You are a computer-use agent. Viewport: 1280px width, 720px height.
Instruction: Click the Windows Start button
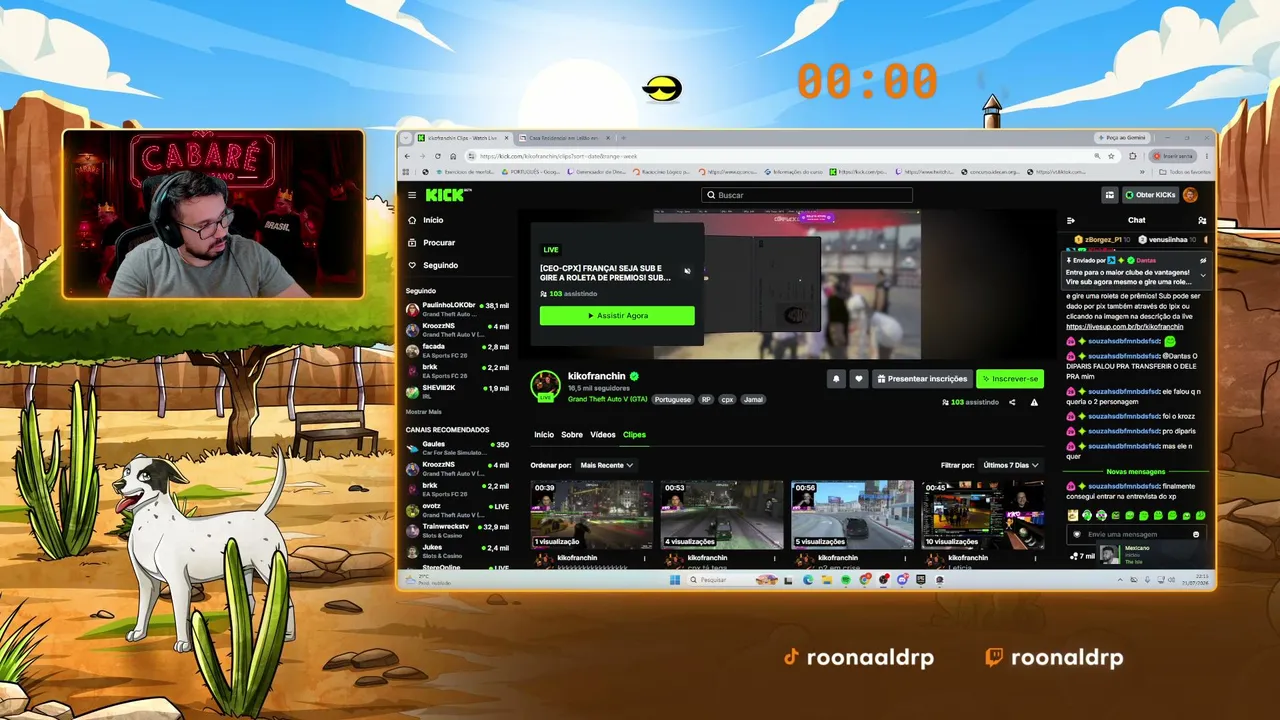point(674,580)
